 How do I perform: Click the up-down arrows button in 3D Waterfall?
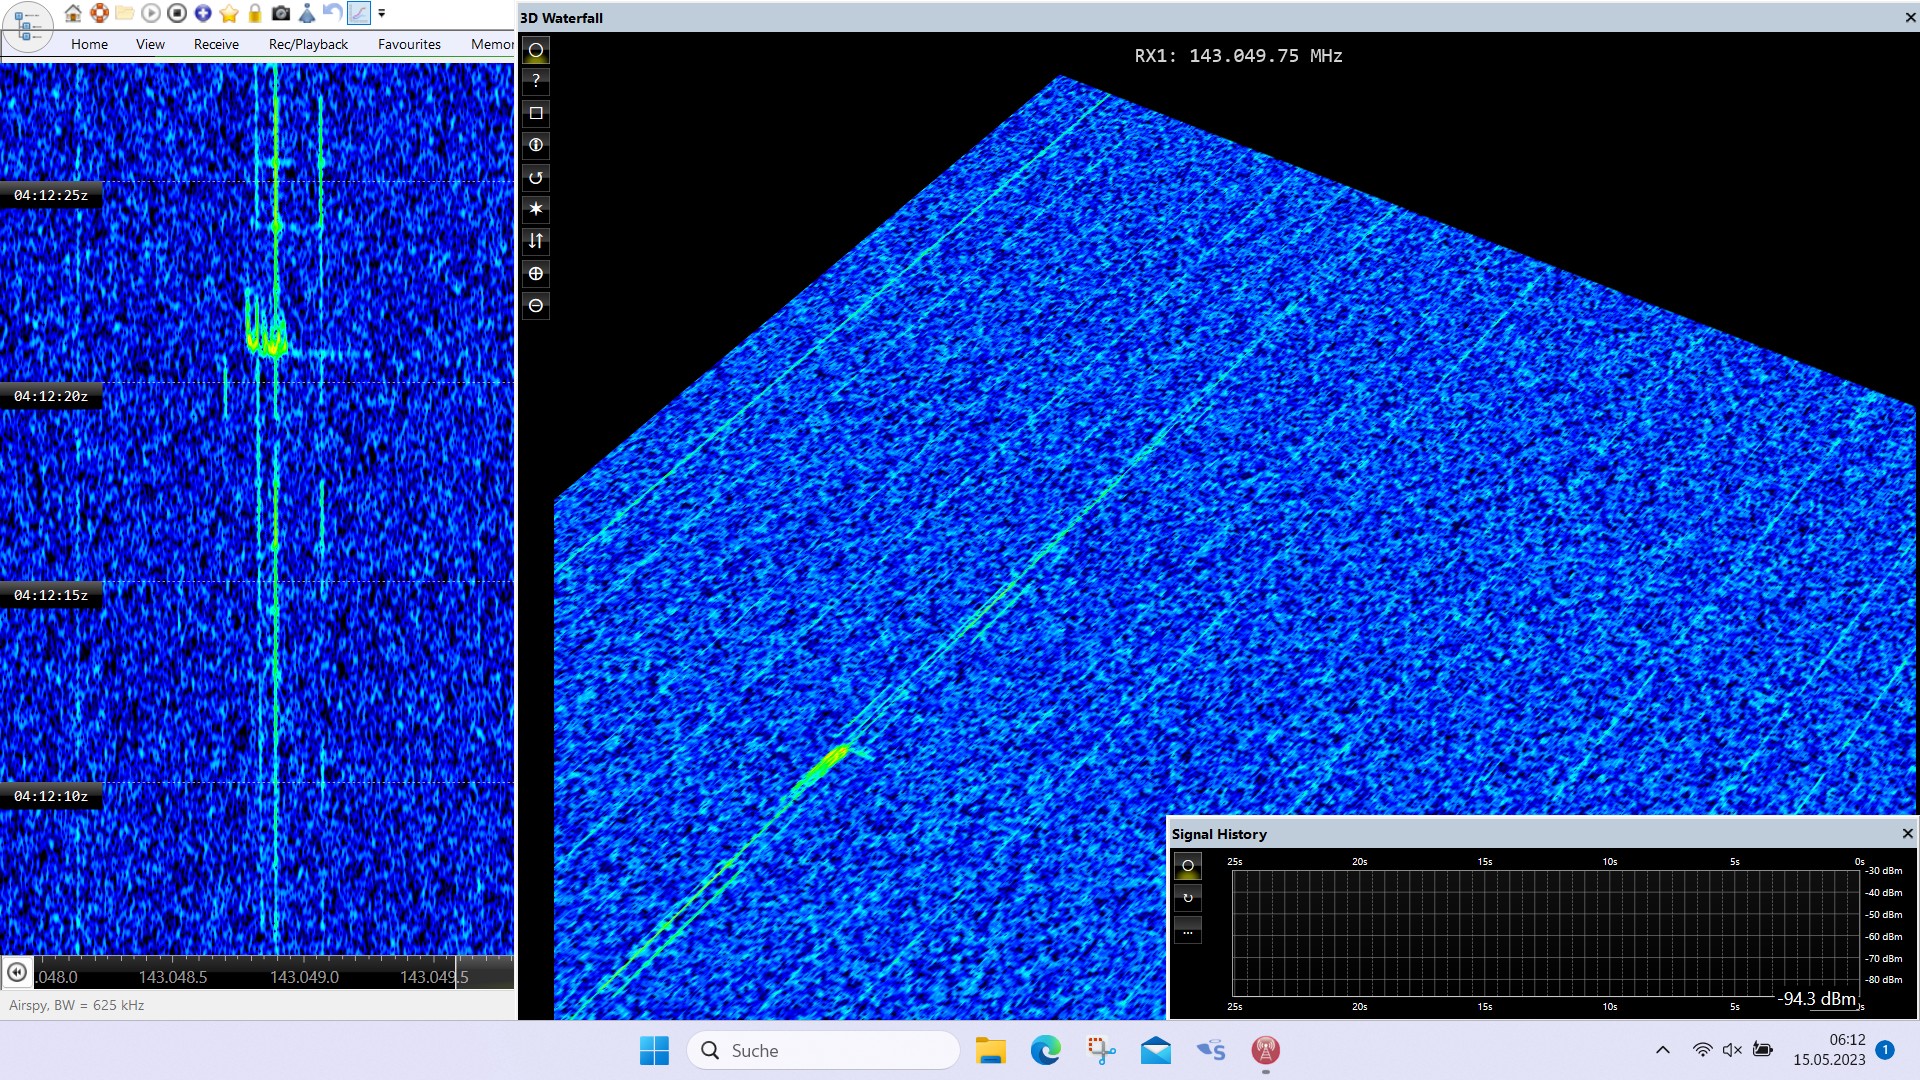point(536,241)
